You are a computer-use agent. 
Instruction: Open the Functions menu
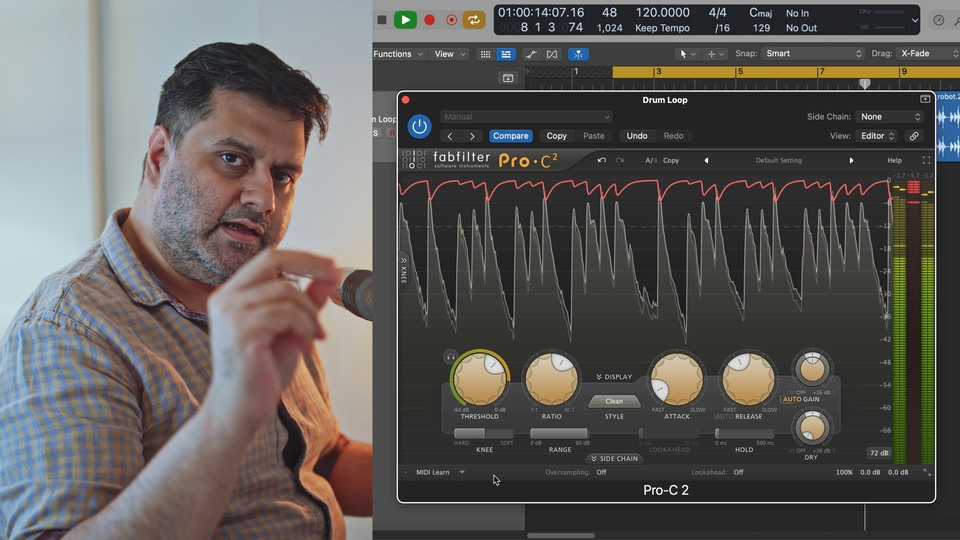pyautogui.click(x=398, y=54)
